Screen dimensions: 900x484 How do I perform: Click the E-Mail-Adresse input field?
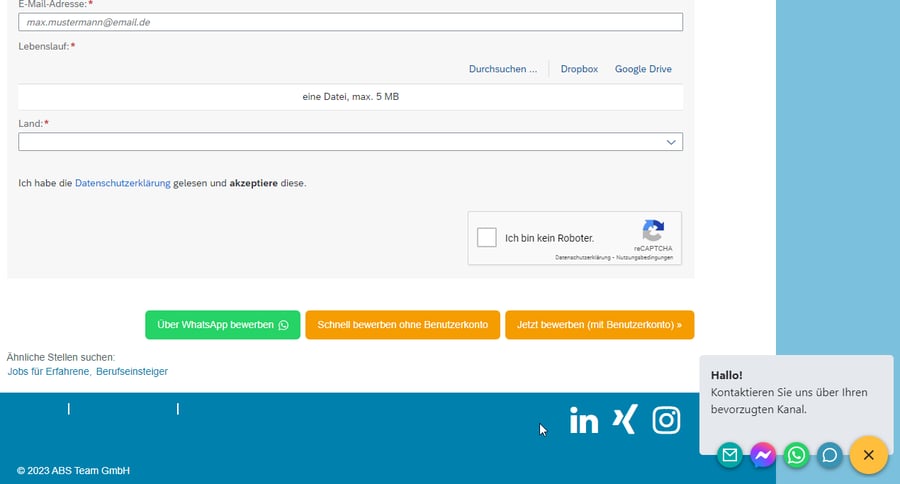click(x=350, y=21)
